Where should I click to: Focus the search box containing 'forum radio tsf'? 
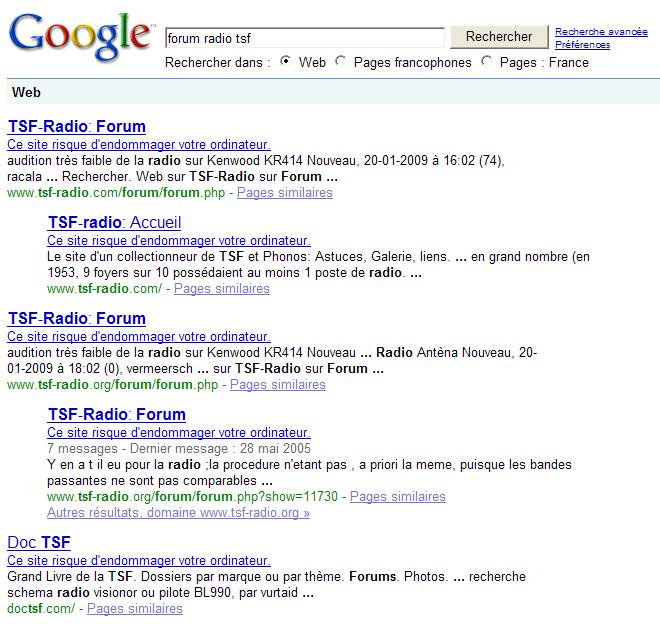click(x=305, y=38)
